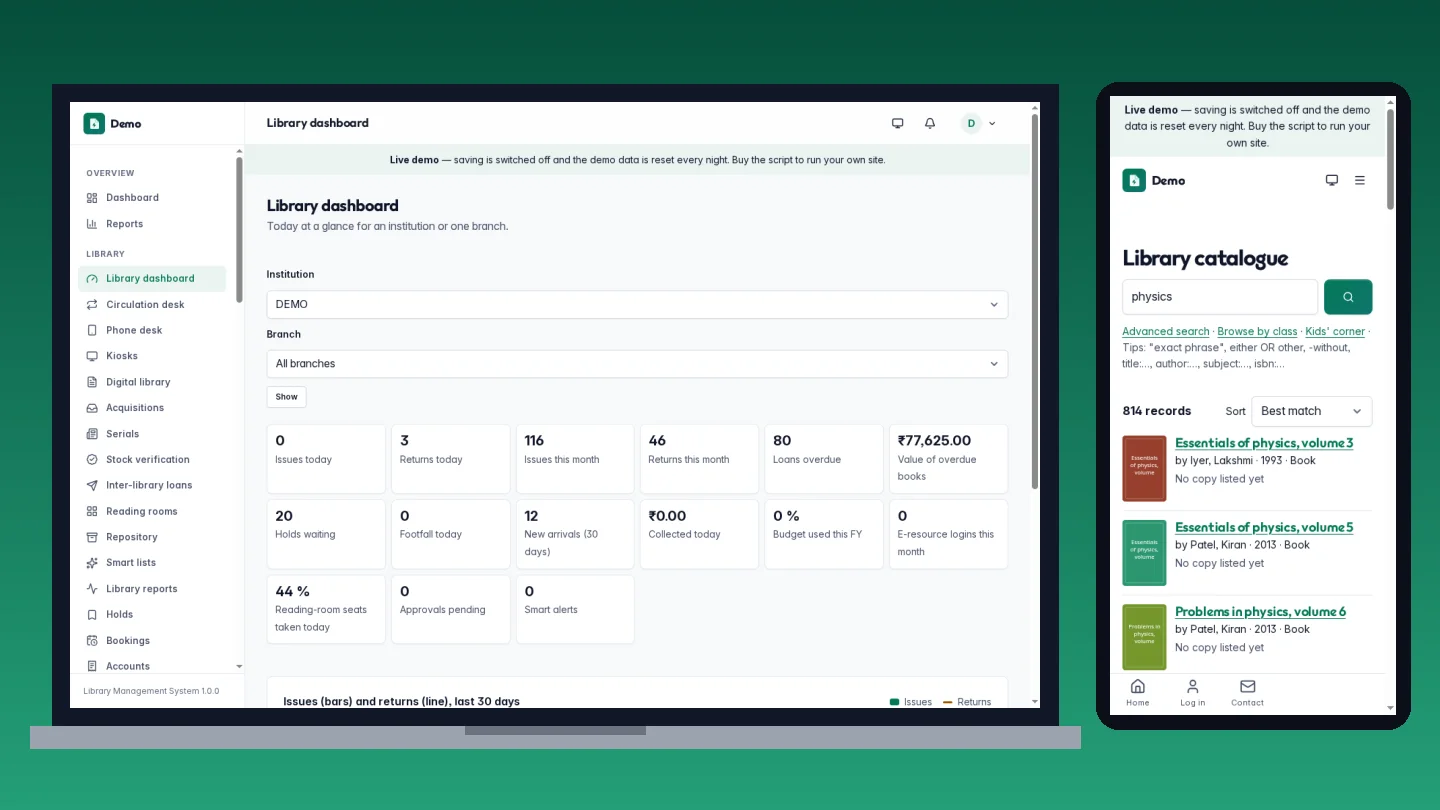Click the Circulation desk arrows icon
Image resolution: width=1440 pixels, height=810 pixels.
tap(92, 305)
